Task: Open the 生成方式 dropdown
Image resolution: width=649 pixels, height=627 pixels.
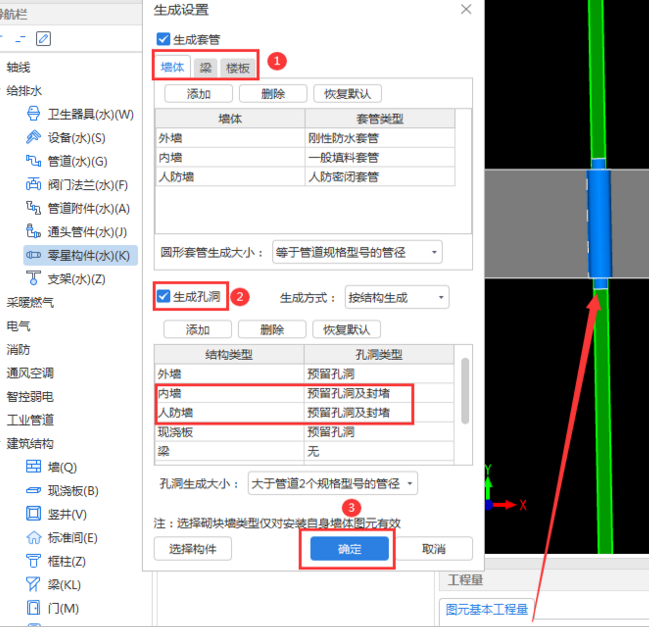Action: click(x=397, y=297)
